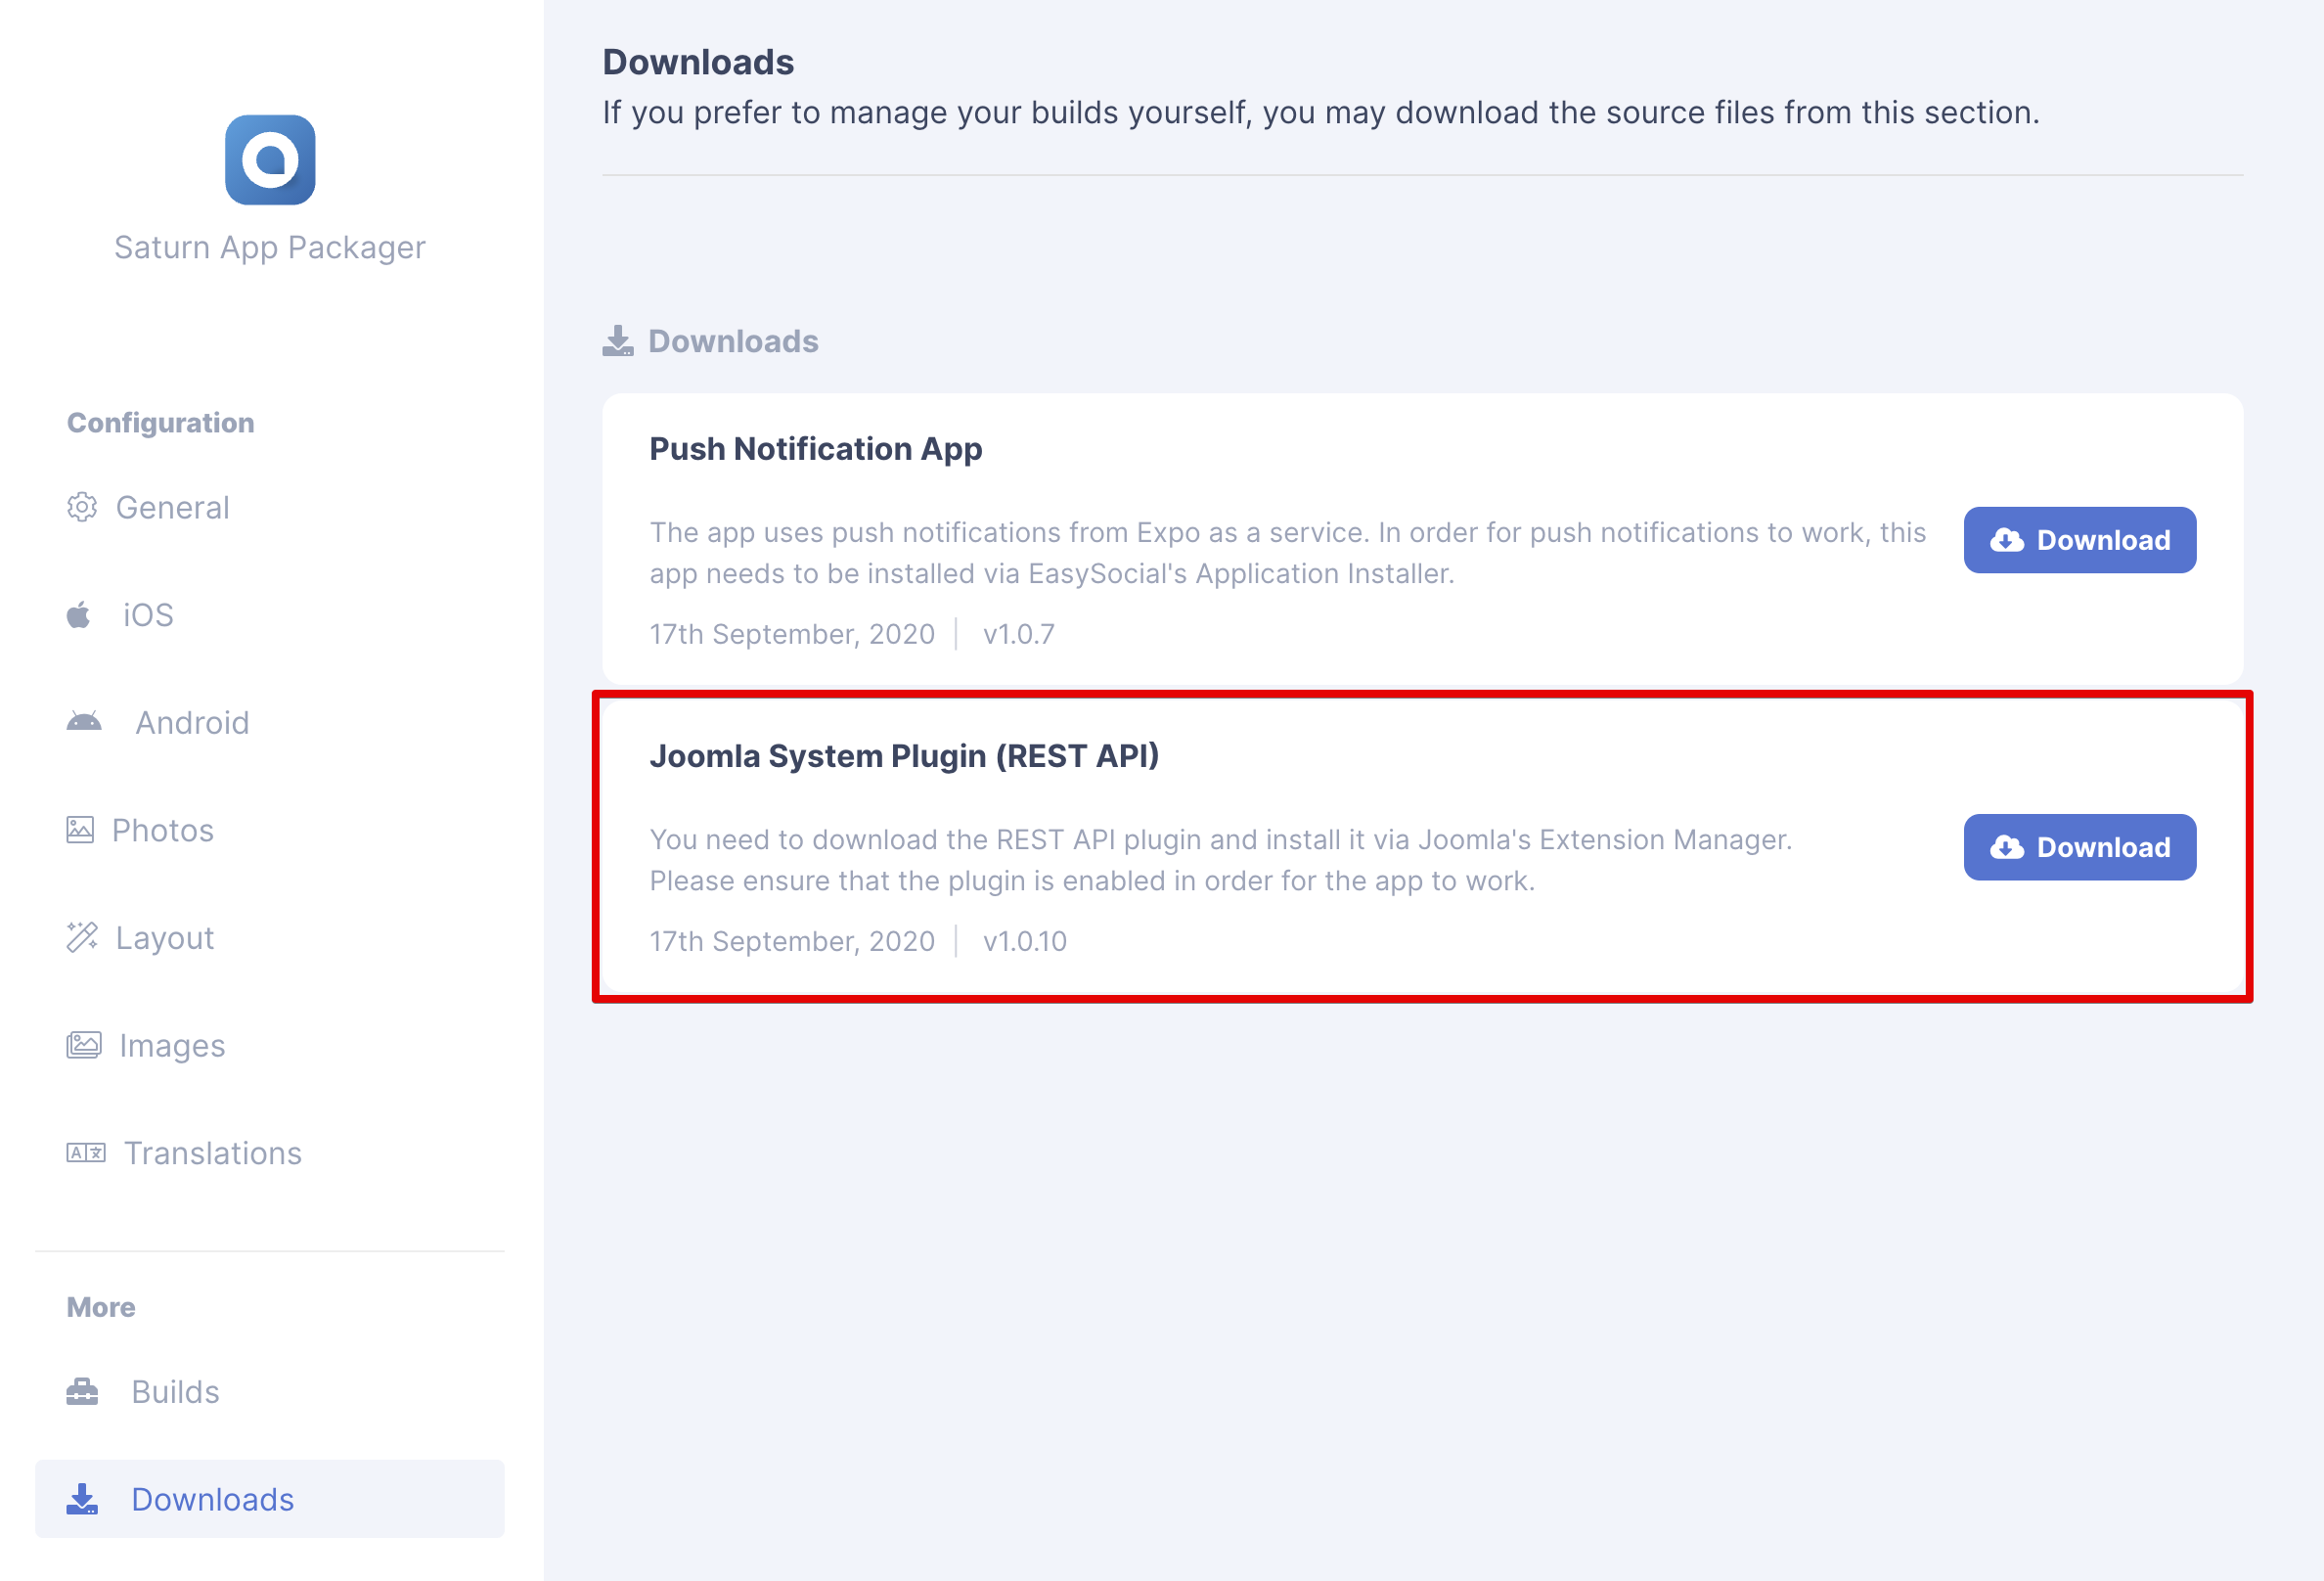Image resolution: width=2324 pixels, height=1581 pixels.
Task: Click the Android robot icon
Action: (84, 722)
